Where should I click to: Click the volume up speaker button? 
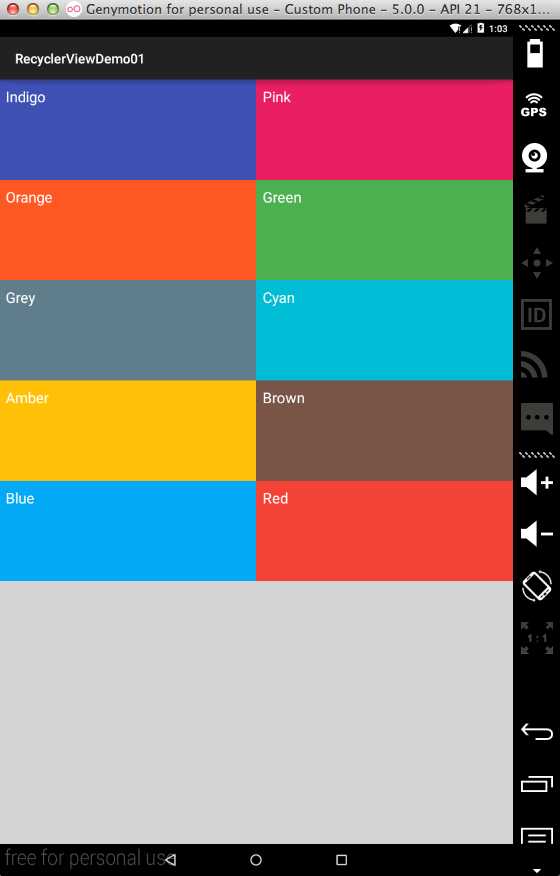pos(537,482)
